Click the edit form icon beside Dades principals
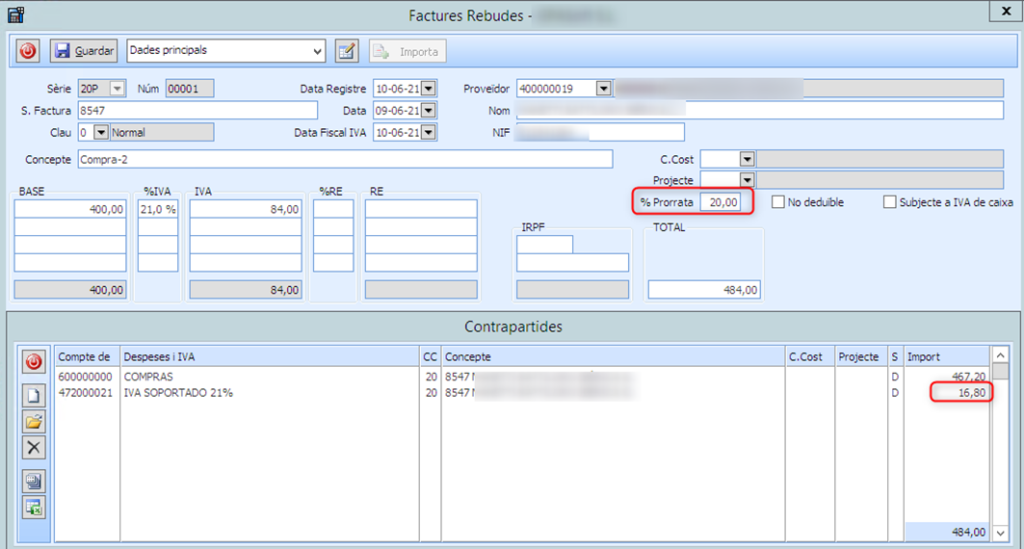 pyautogui.click(x=346, y=51)
